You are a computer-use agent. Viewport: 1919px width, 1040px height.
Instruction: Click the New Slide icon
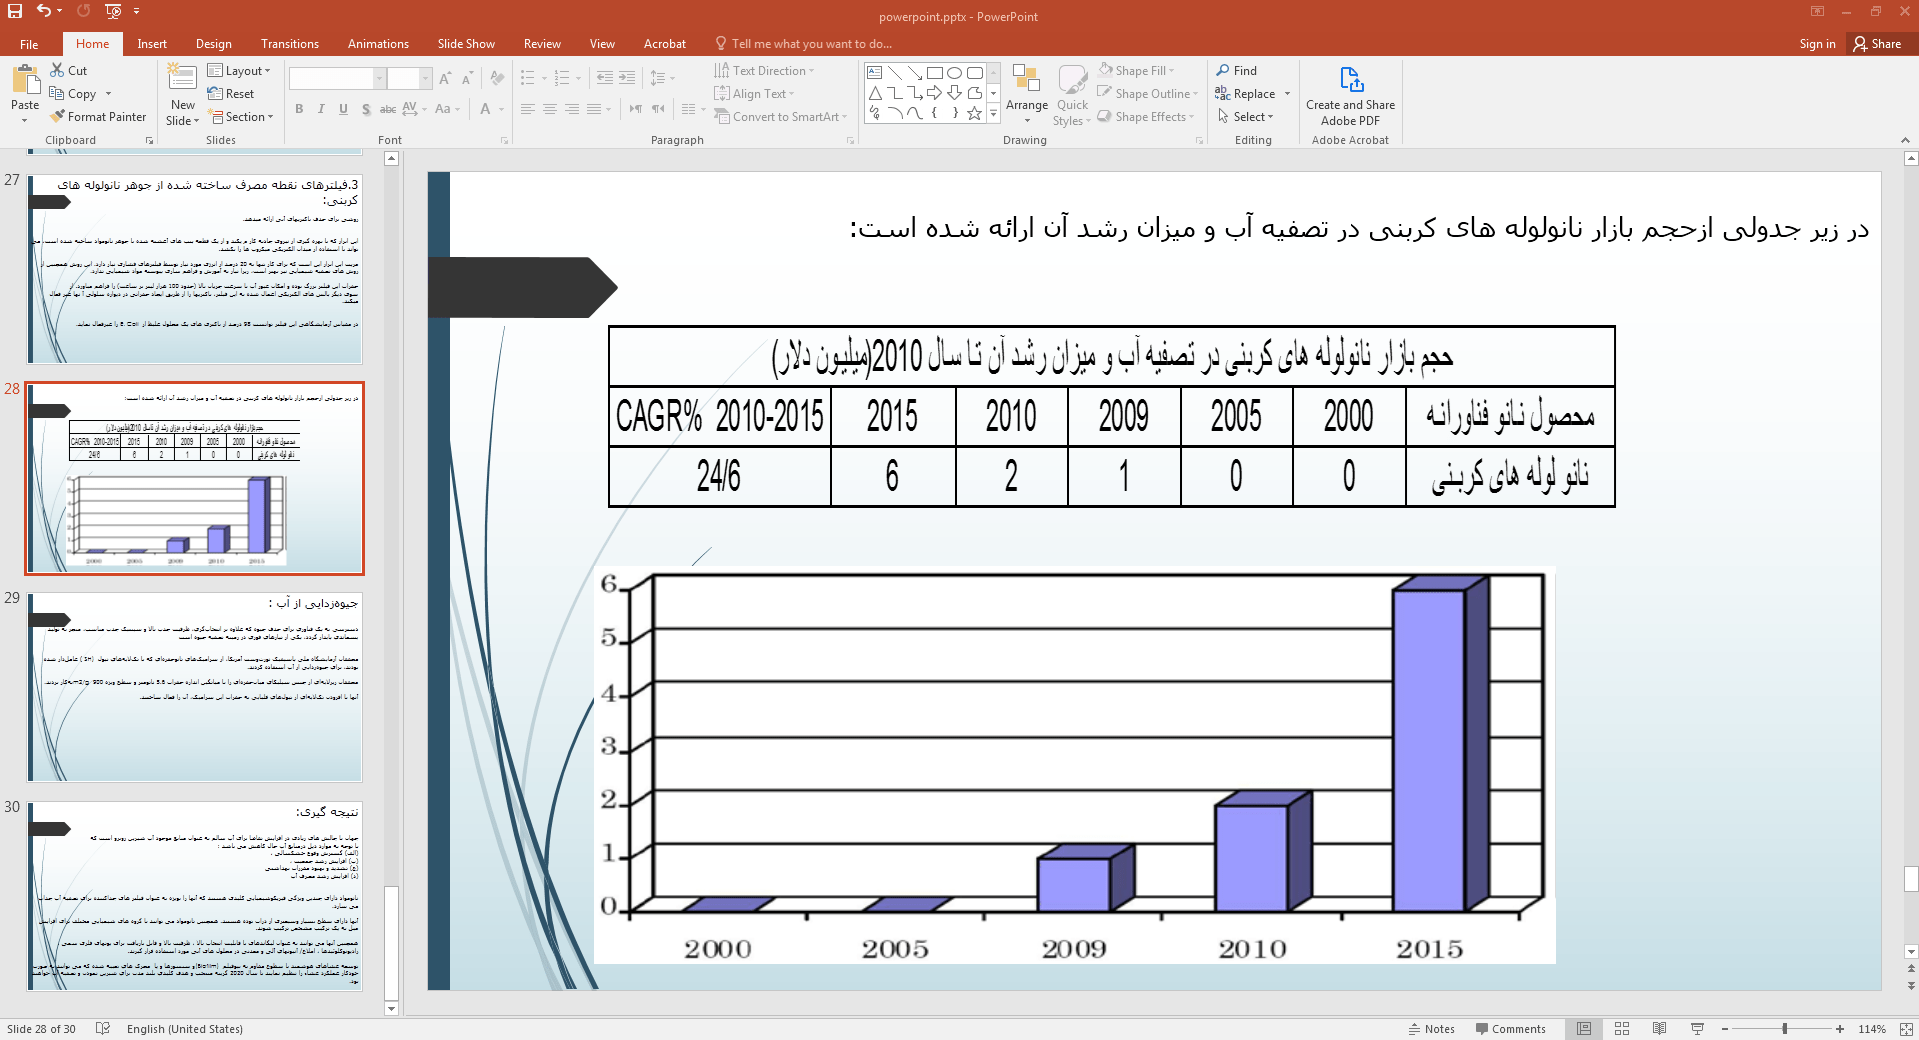point(182,80)
